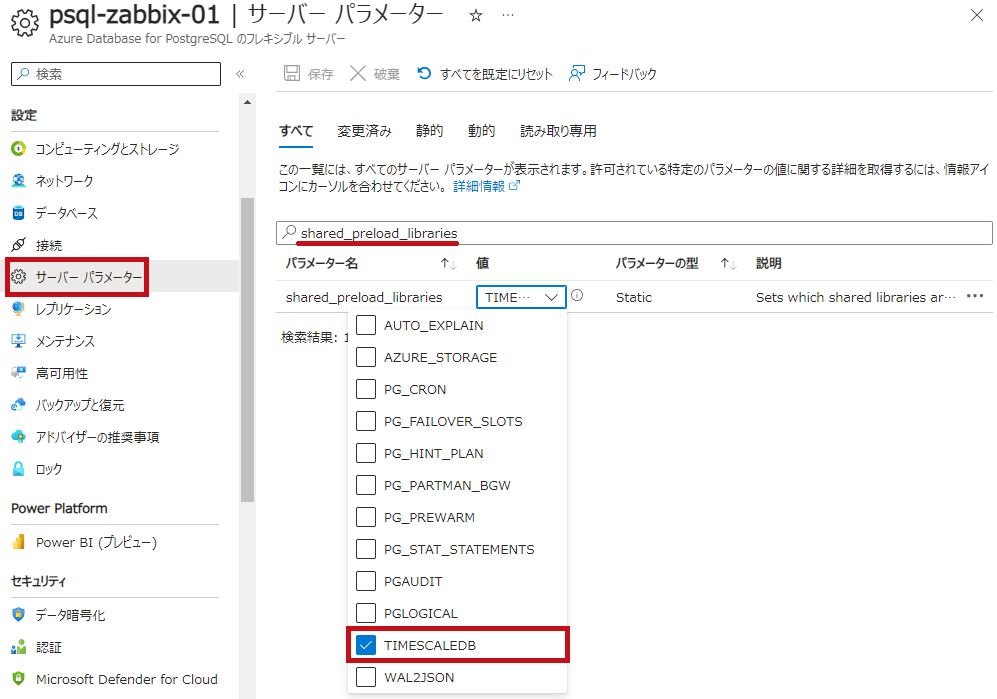The height and width of the screenshot is (699, 997).
Task: Click the shared_preload_libraries parameter name cell
Action: [364, 297]
